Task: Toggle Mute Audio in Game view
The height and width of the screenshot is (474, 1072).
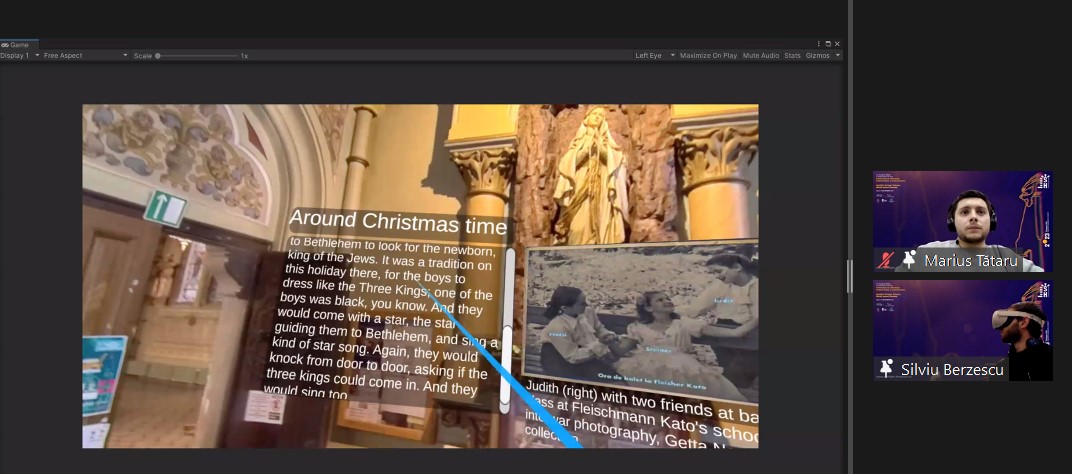Action: pos(760,56)
